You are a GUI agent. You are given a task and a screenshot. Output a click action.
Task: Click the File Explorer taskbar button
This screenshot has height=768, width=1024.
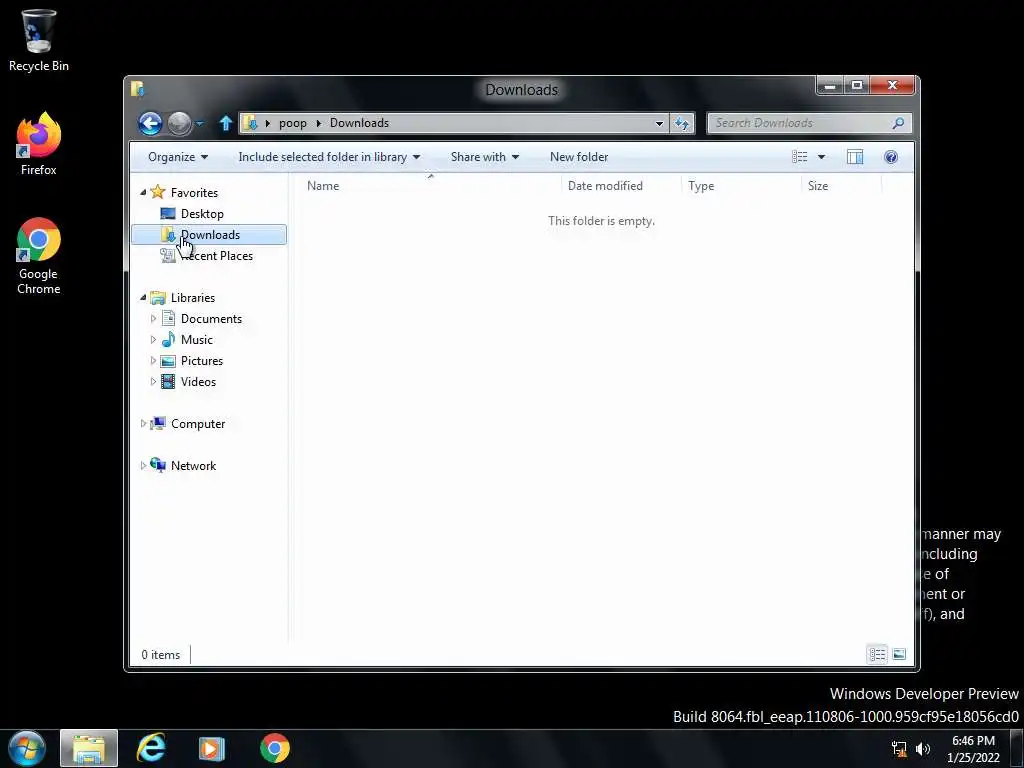pos(89,748)
